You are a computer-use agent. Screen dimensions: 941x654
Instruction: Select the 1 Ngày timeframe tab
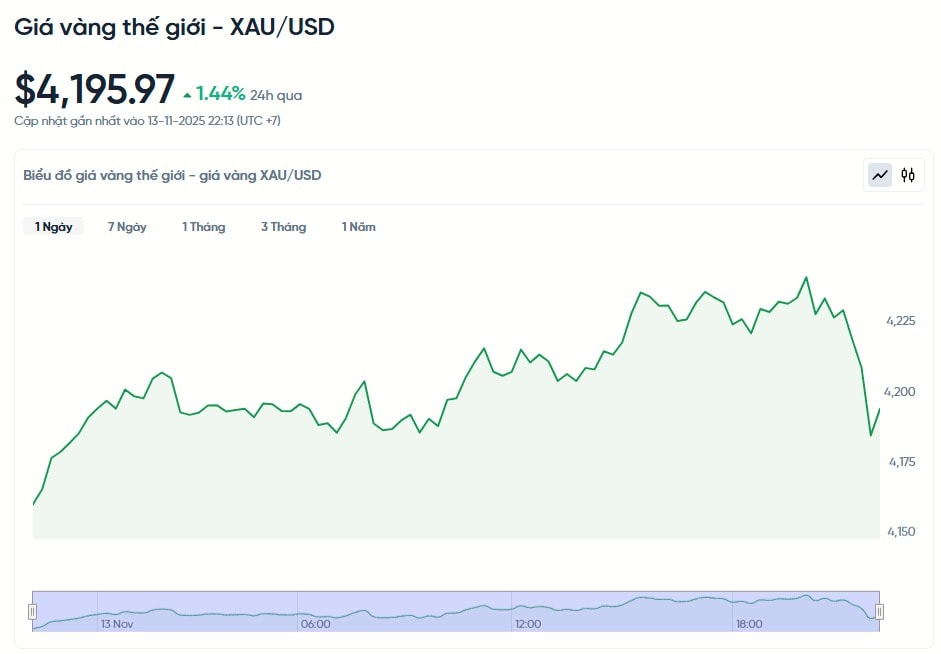(x=54, y=227)
